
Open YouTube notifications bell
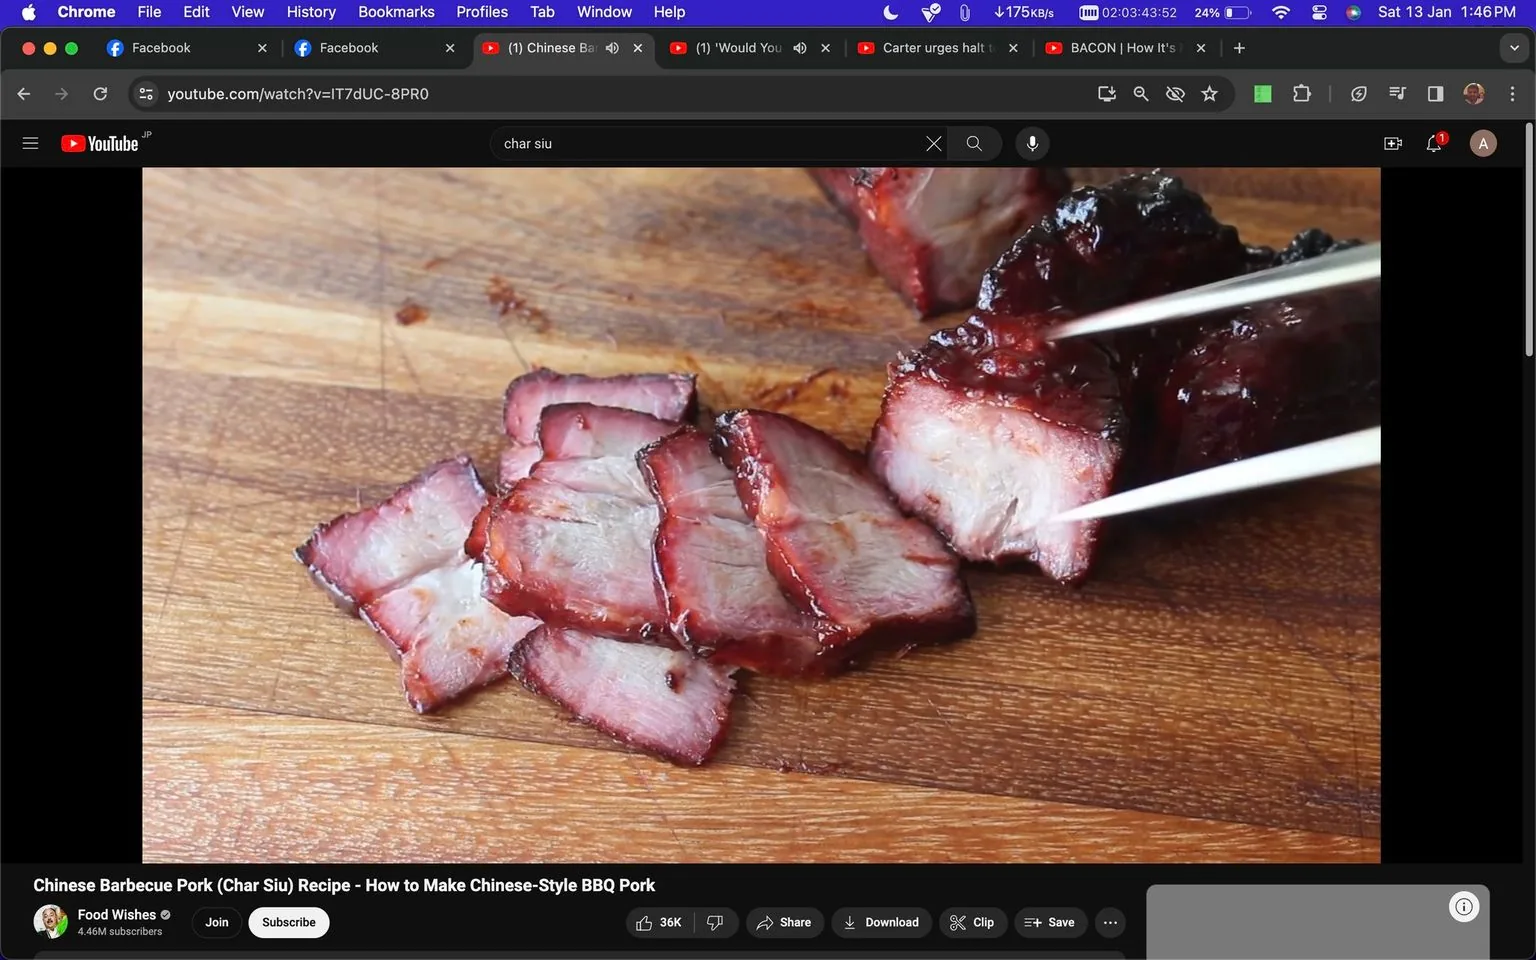pos(1433,143)
